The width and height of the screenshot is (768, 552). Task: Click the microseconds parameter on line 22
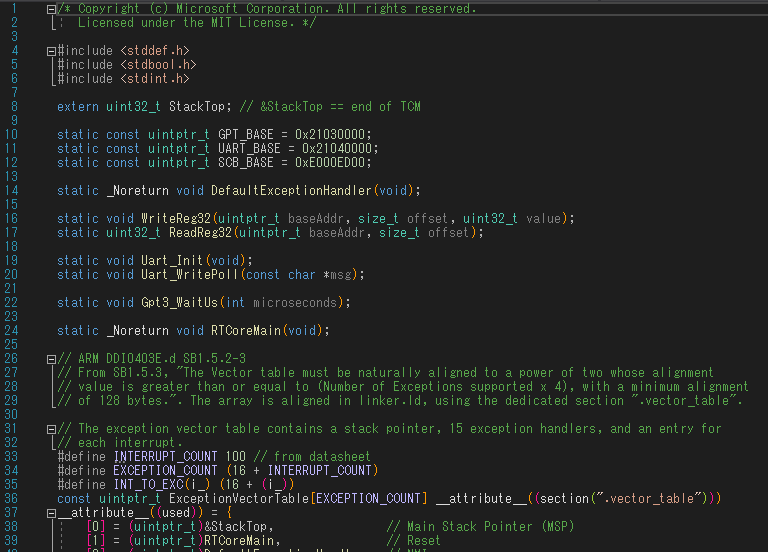[295, 303]
